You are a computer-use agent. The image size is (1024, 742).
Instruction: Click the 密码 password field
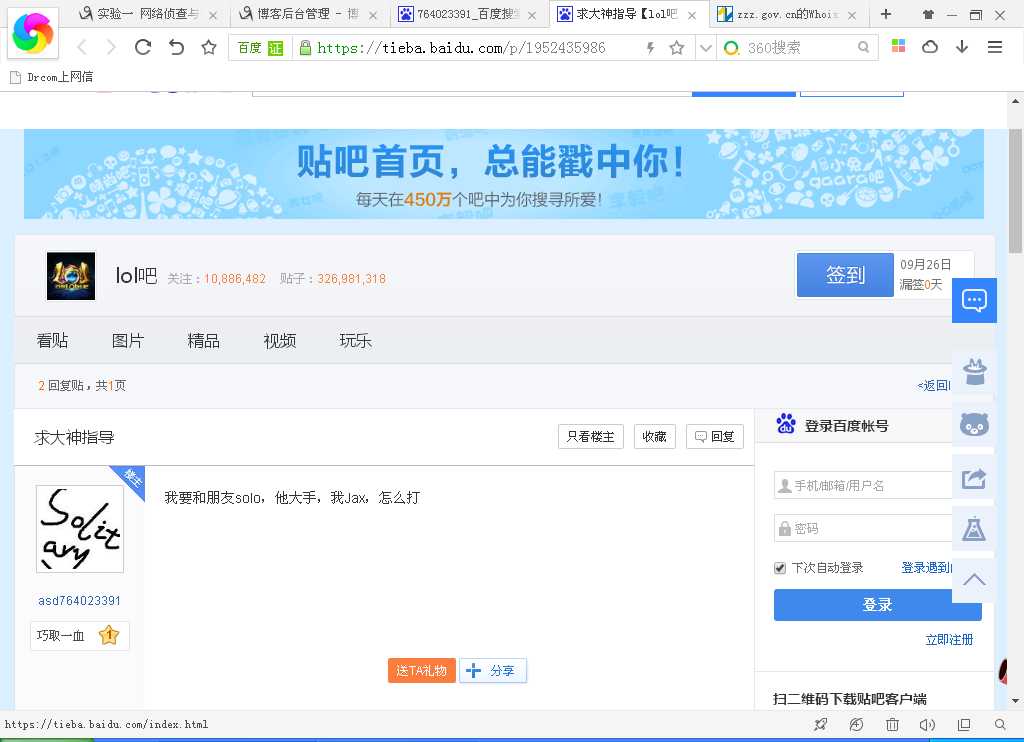[863, 528]
